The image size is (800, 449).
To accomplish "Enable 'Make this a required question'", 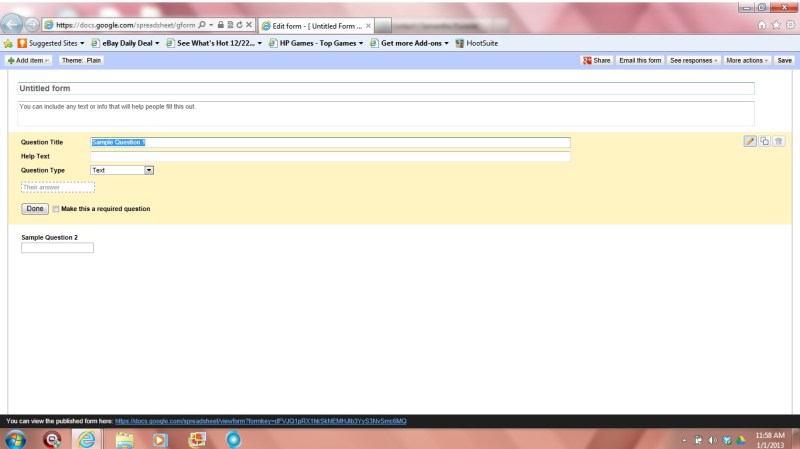I will 56,209.
